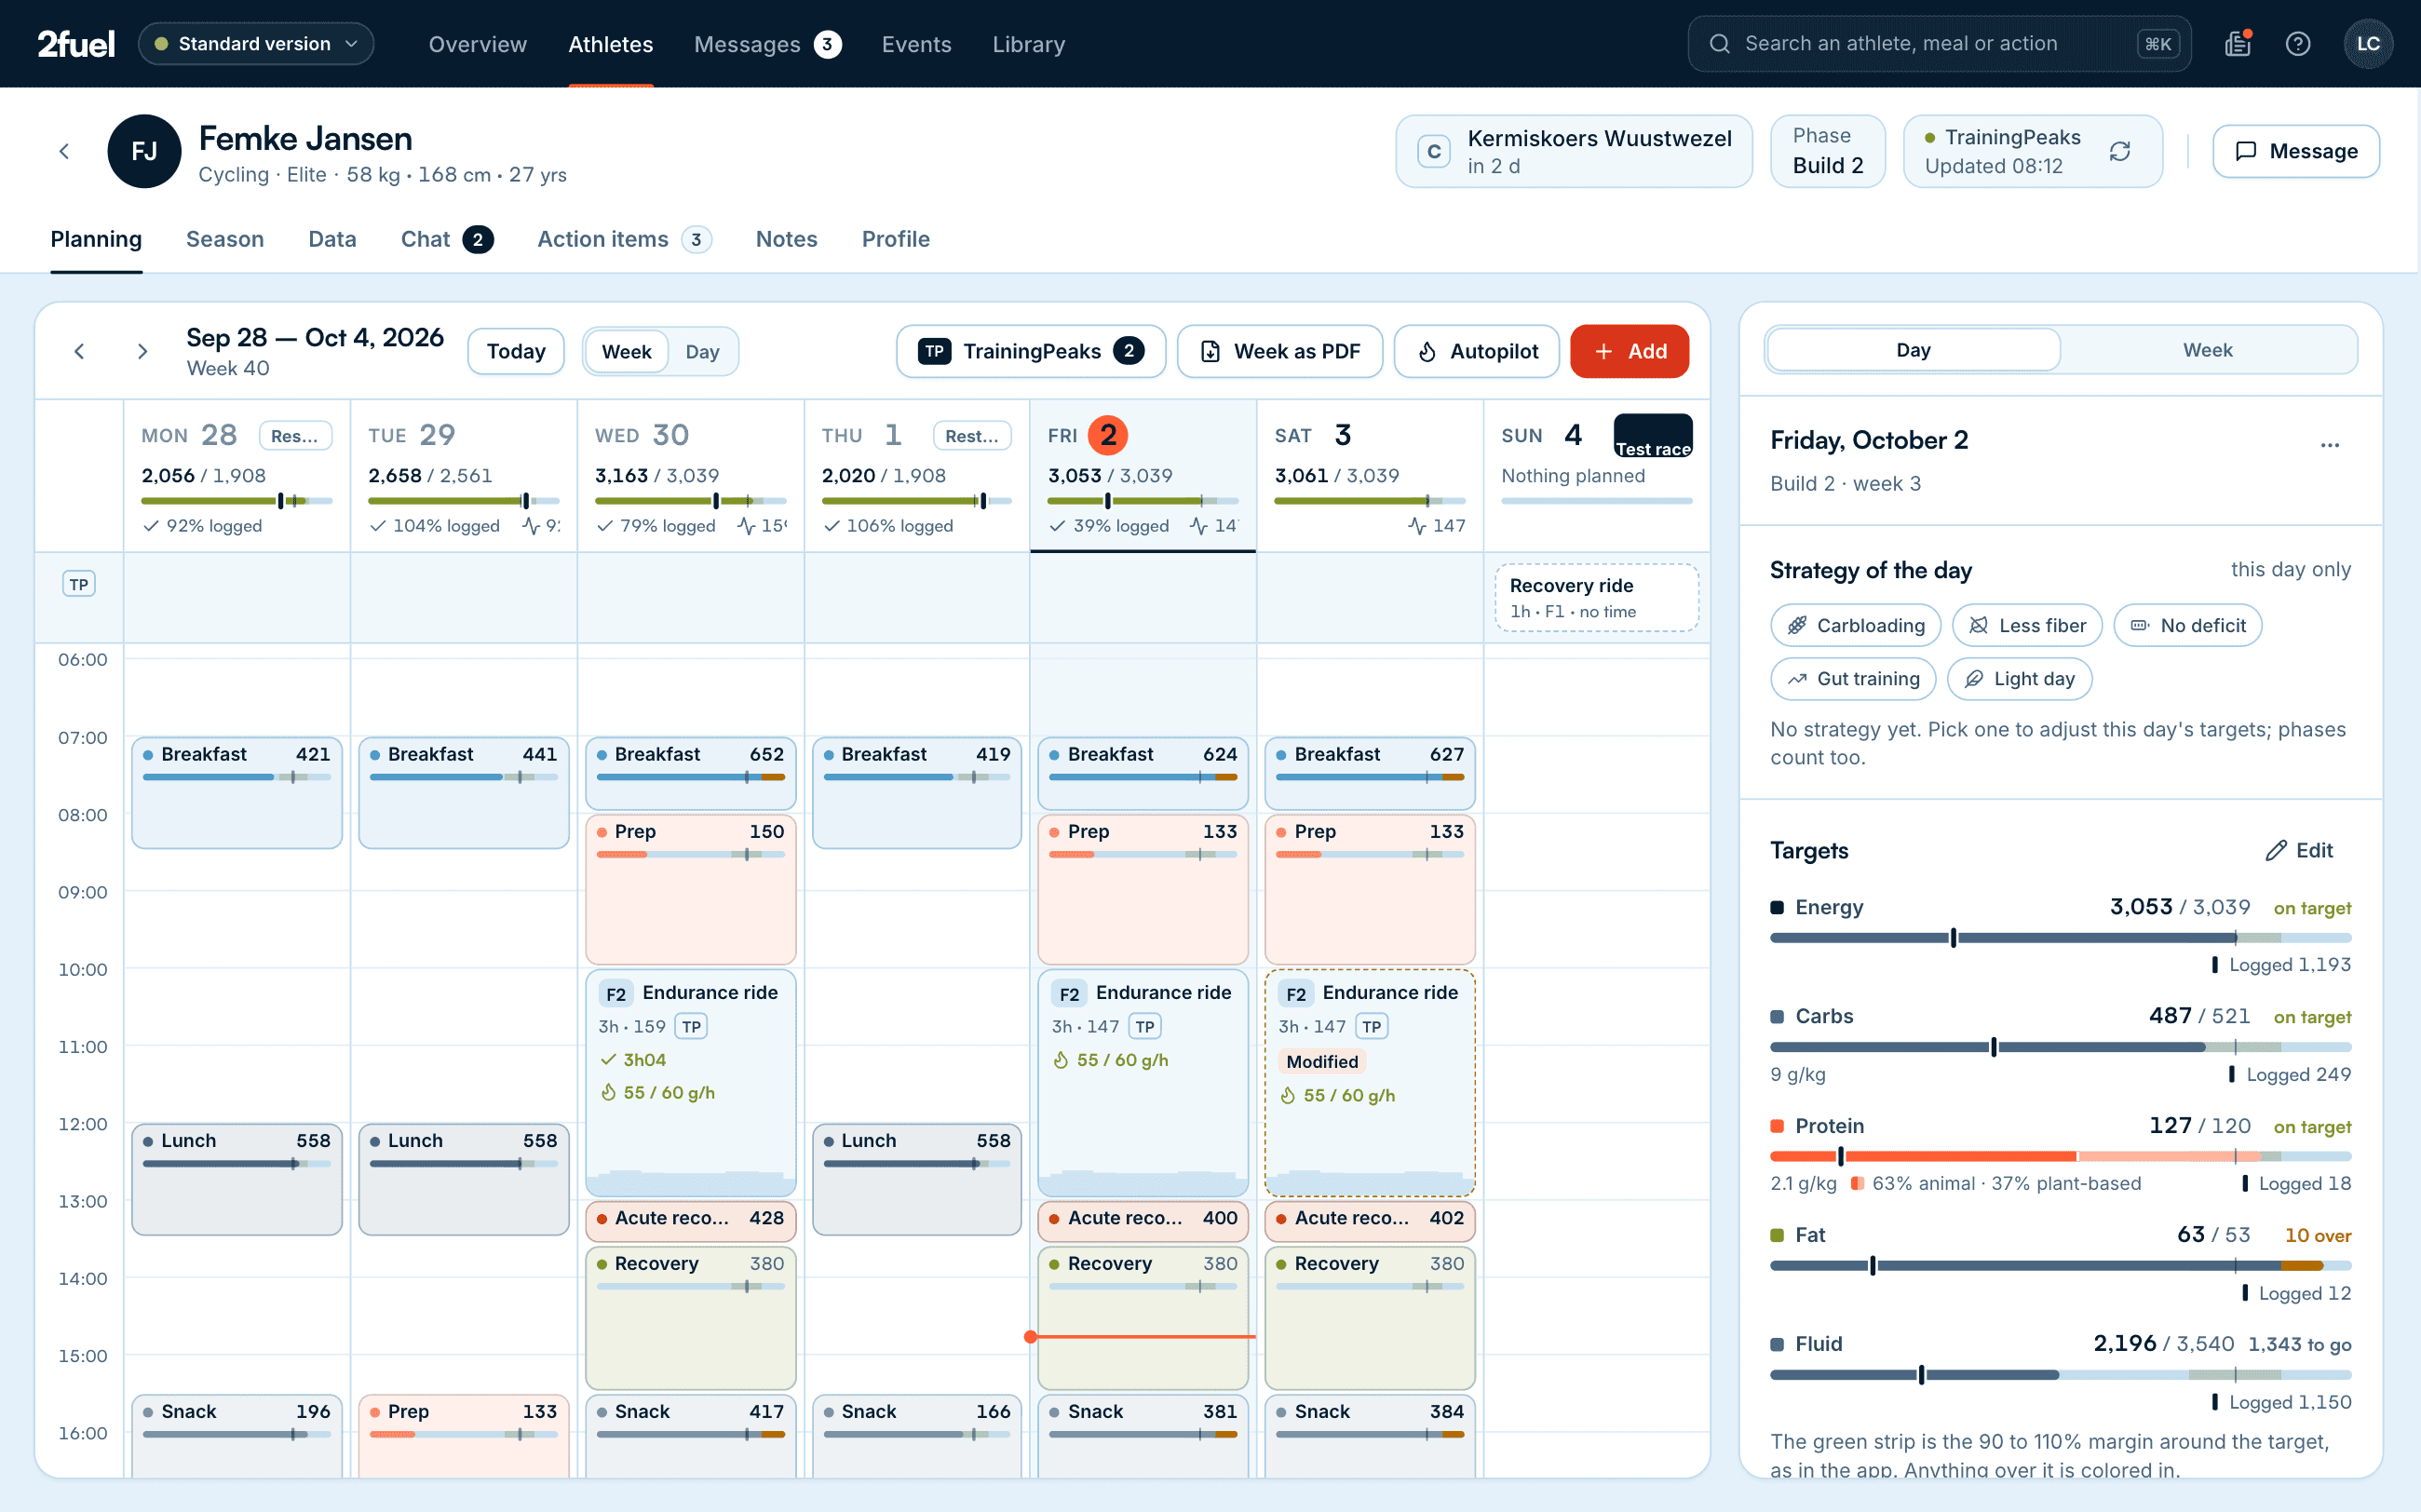This screenshot has height=1512, width=2421.
Task: Click the TrainingPeaks sync refresh icon
Action: (2119, 151)
